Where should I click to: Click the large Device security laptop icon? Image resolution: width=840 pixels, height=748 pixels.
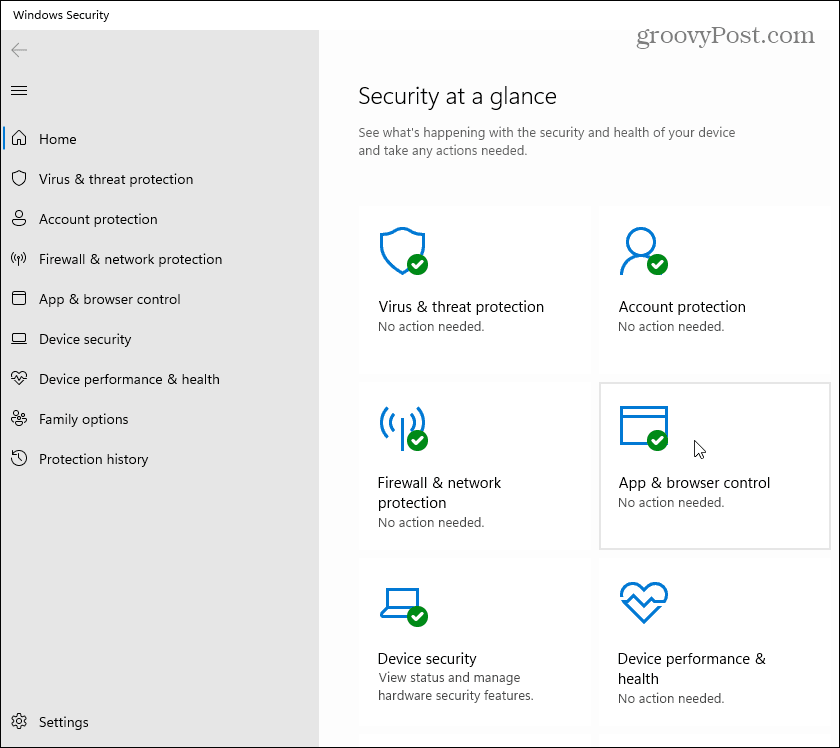click(x=403, y=606)
